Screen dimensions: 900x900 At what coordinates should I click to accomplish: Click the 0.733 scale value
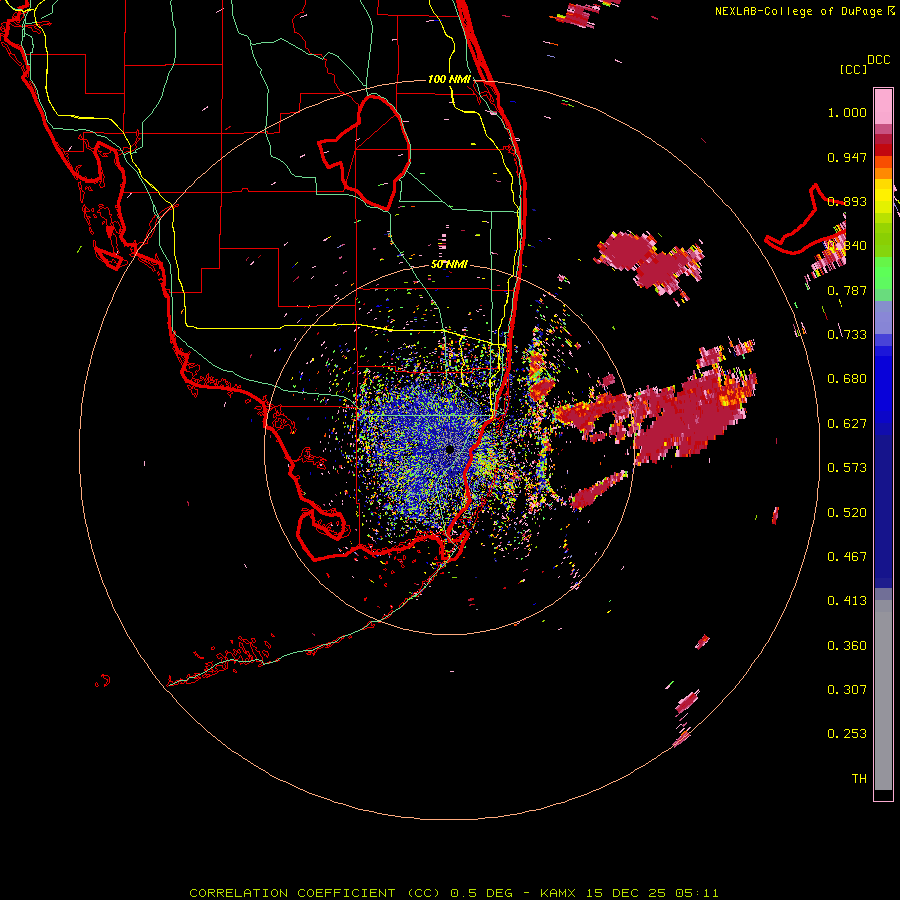pos(847,335)
